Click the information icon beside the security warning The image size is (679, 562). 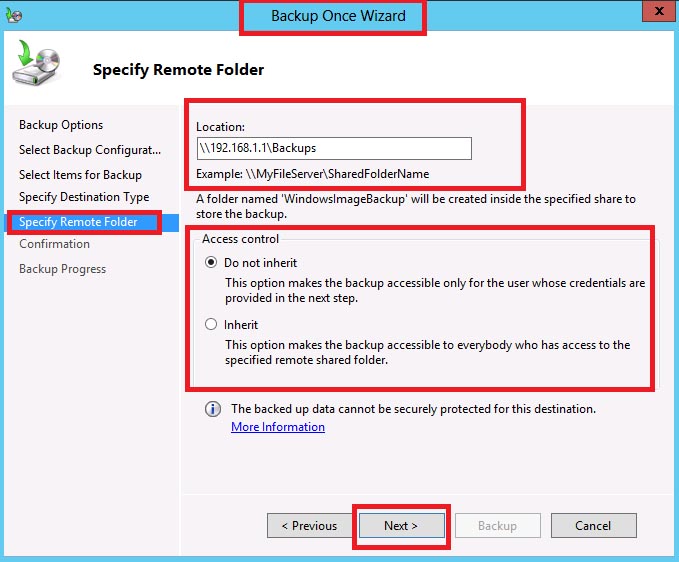(x=212, y=410)
